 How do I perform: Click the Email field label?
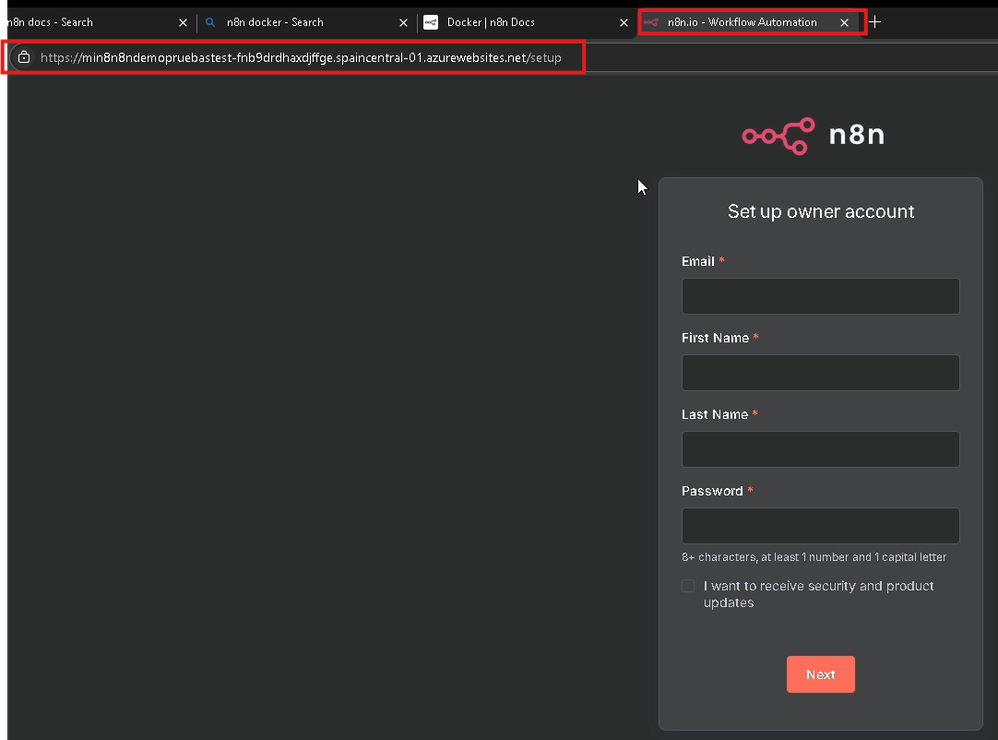[x=698, y=262]
